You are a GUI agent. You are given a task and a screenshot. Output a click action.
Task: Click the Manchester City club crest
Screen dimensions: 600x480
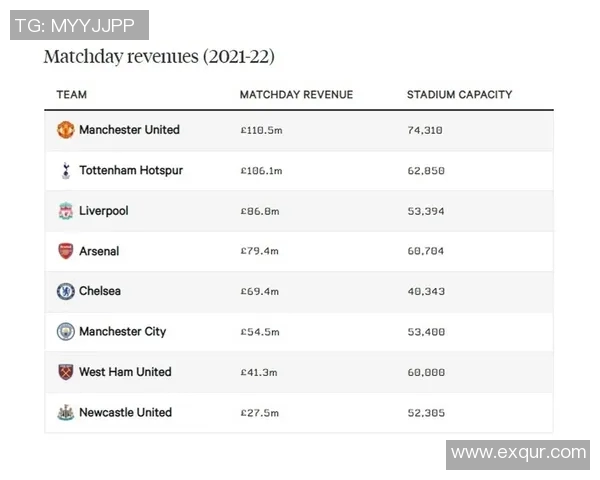pyautogui.click(x=66, y=331)
